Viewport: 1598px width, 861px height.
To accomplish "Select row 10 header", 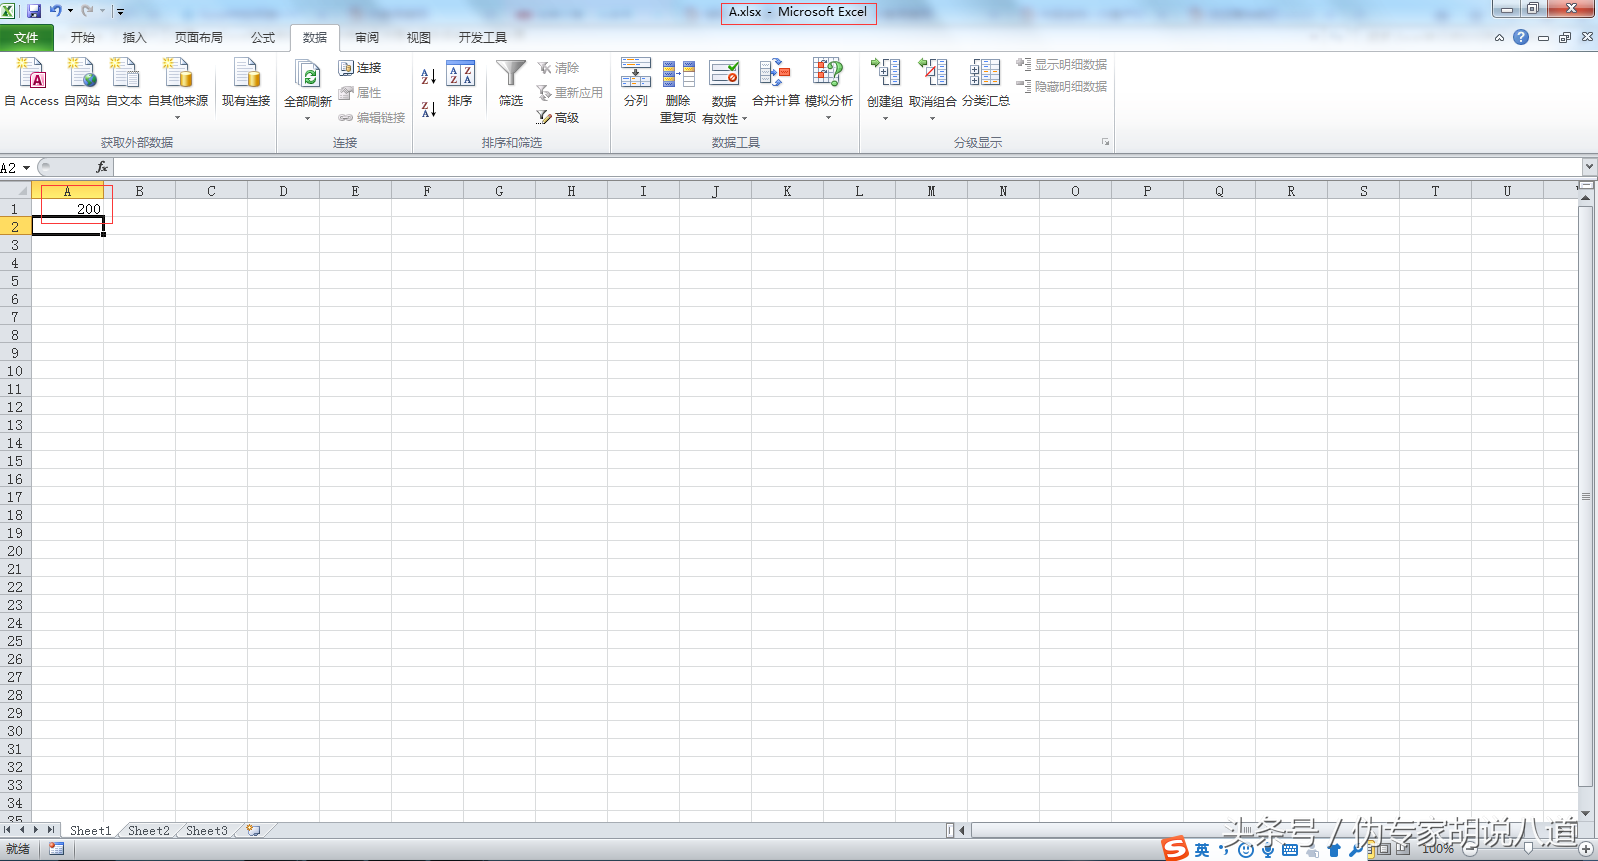I will click(x=15, y=371).
